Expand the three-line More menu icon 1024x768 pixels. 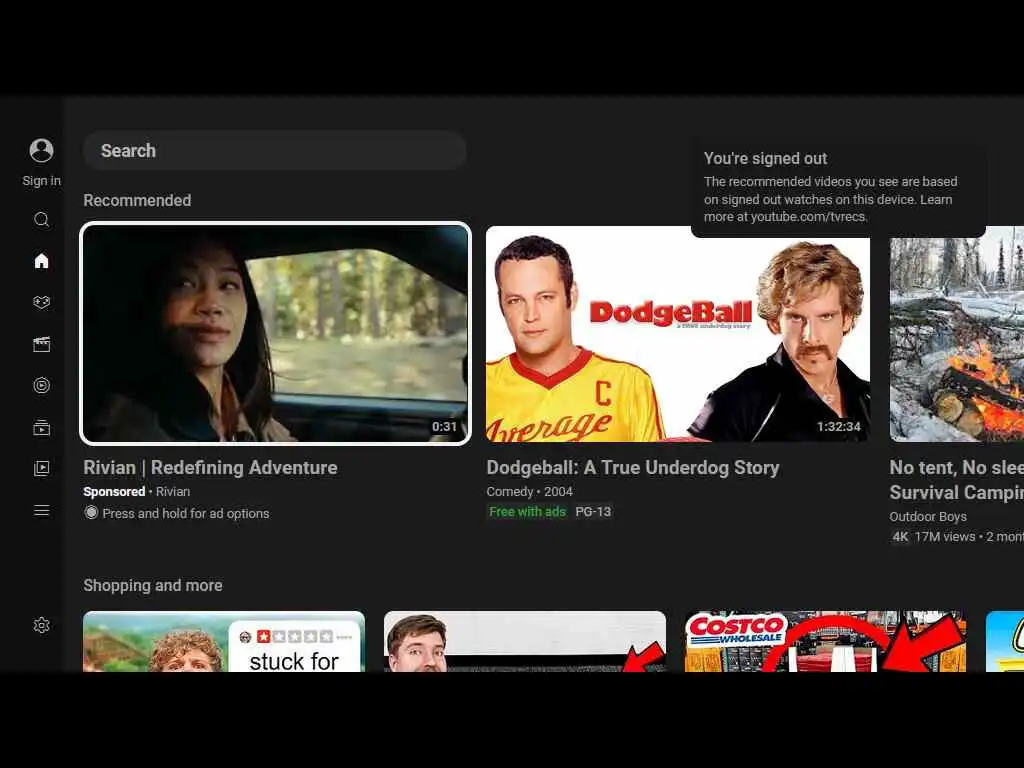(x=41, y=510)
